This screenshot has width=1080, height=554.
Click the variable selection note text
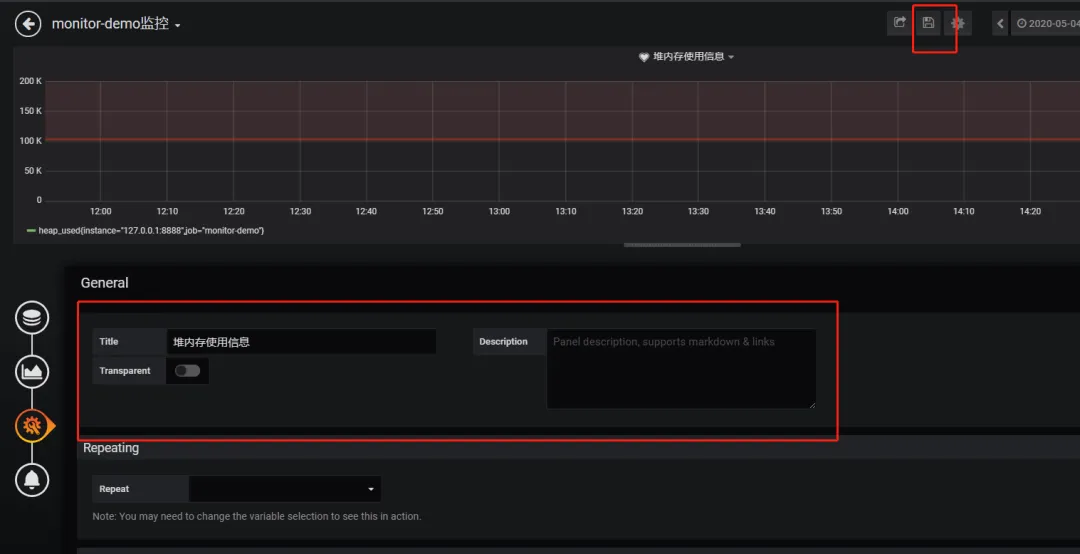click(x=257, y=516)
